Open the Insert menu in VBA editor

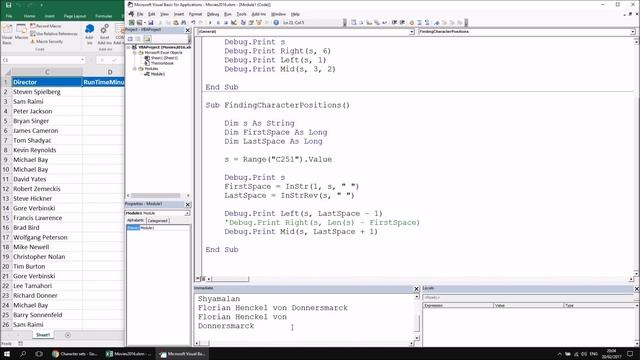179,14
